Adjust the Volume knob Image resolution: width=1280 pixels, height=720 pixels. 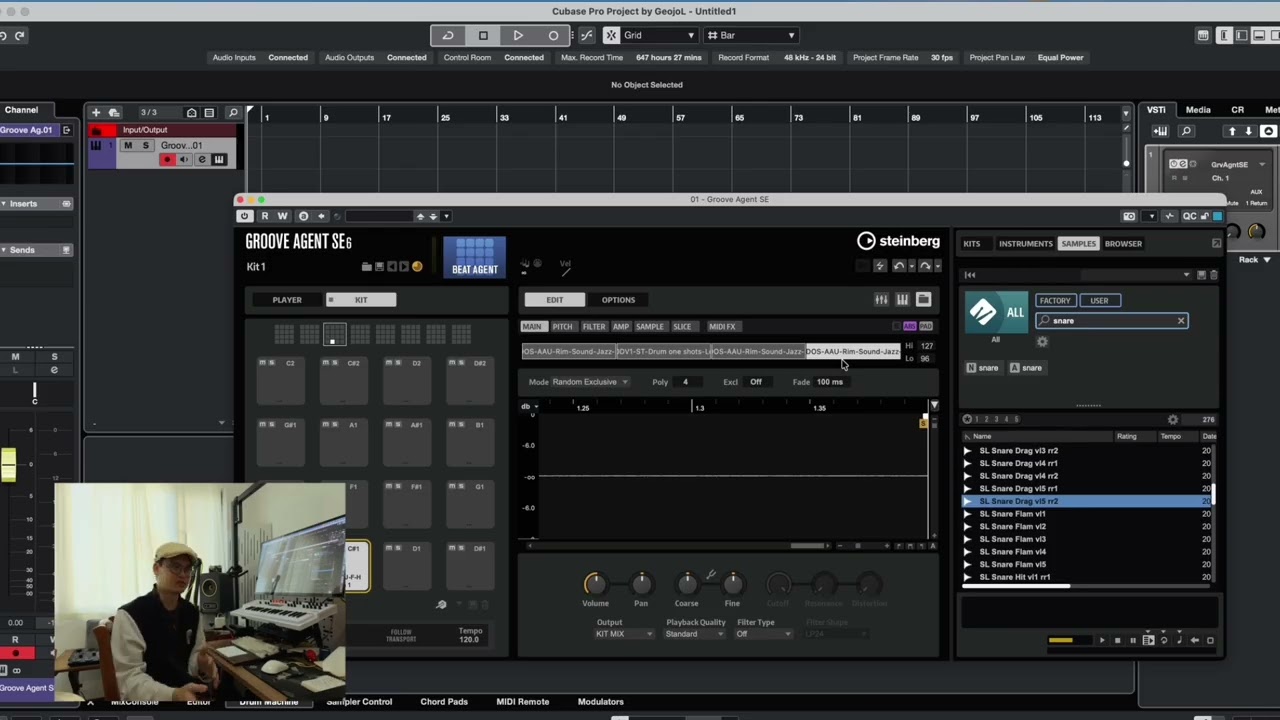tap(595, 583)
